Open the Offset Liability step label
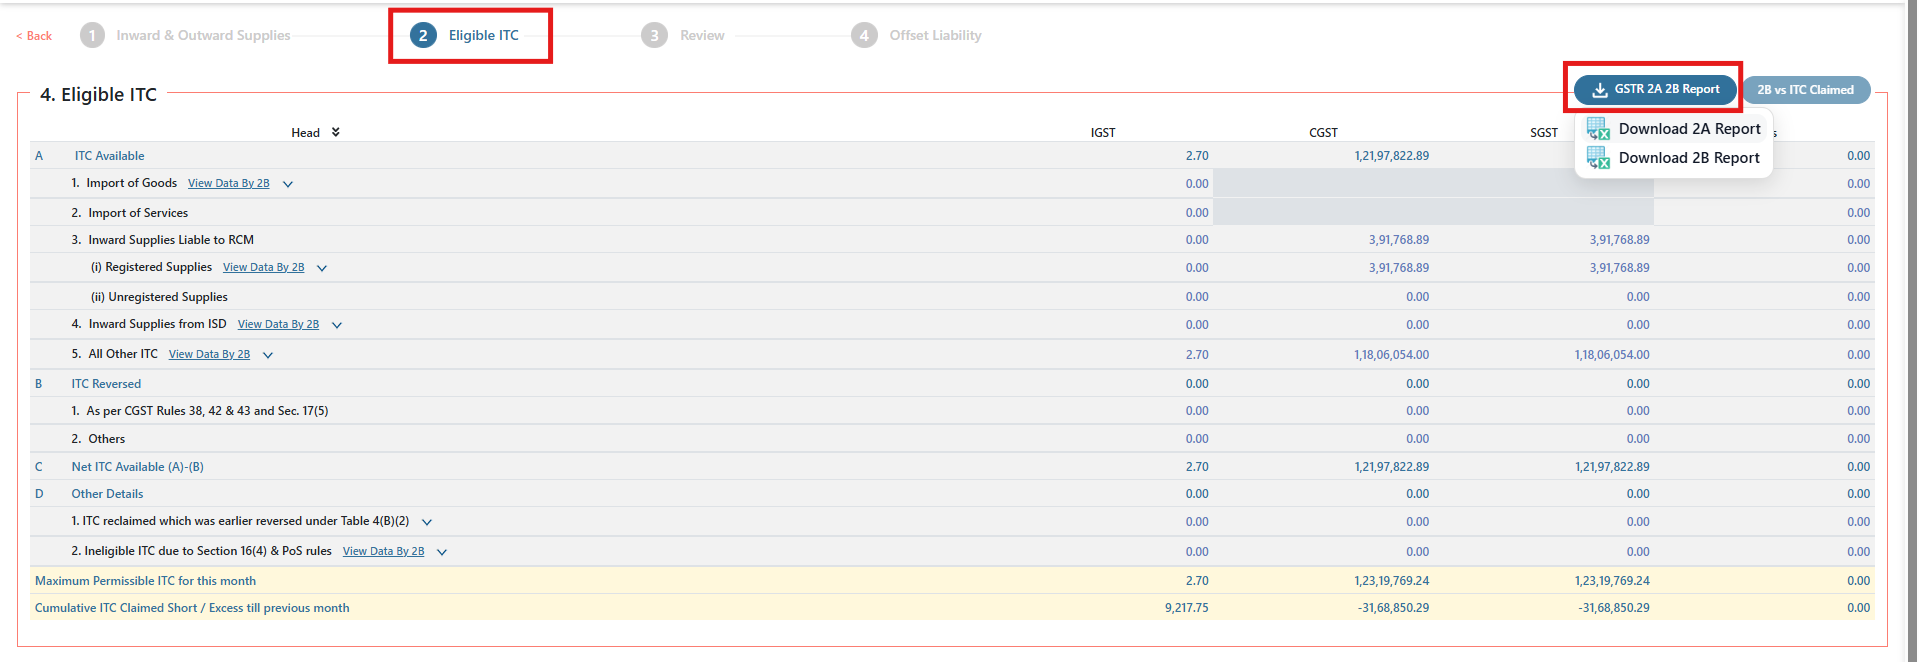This screenshot has width=1919, height=662. (935, 36)
